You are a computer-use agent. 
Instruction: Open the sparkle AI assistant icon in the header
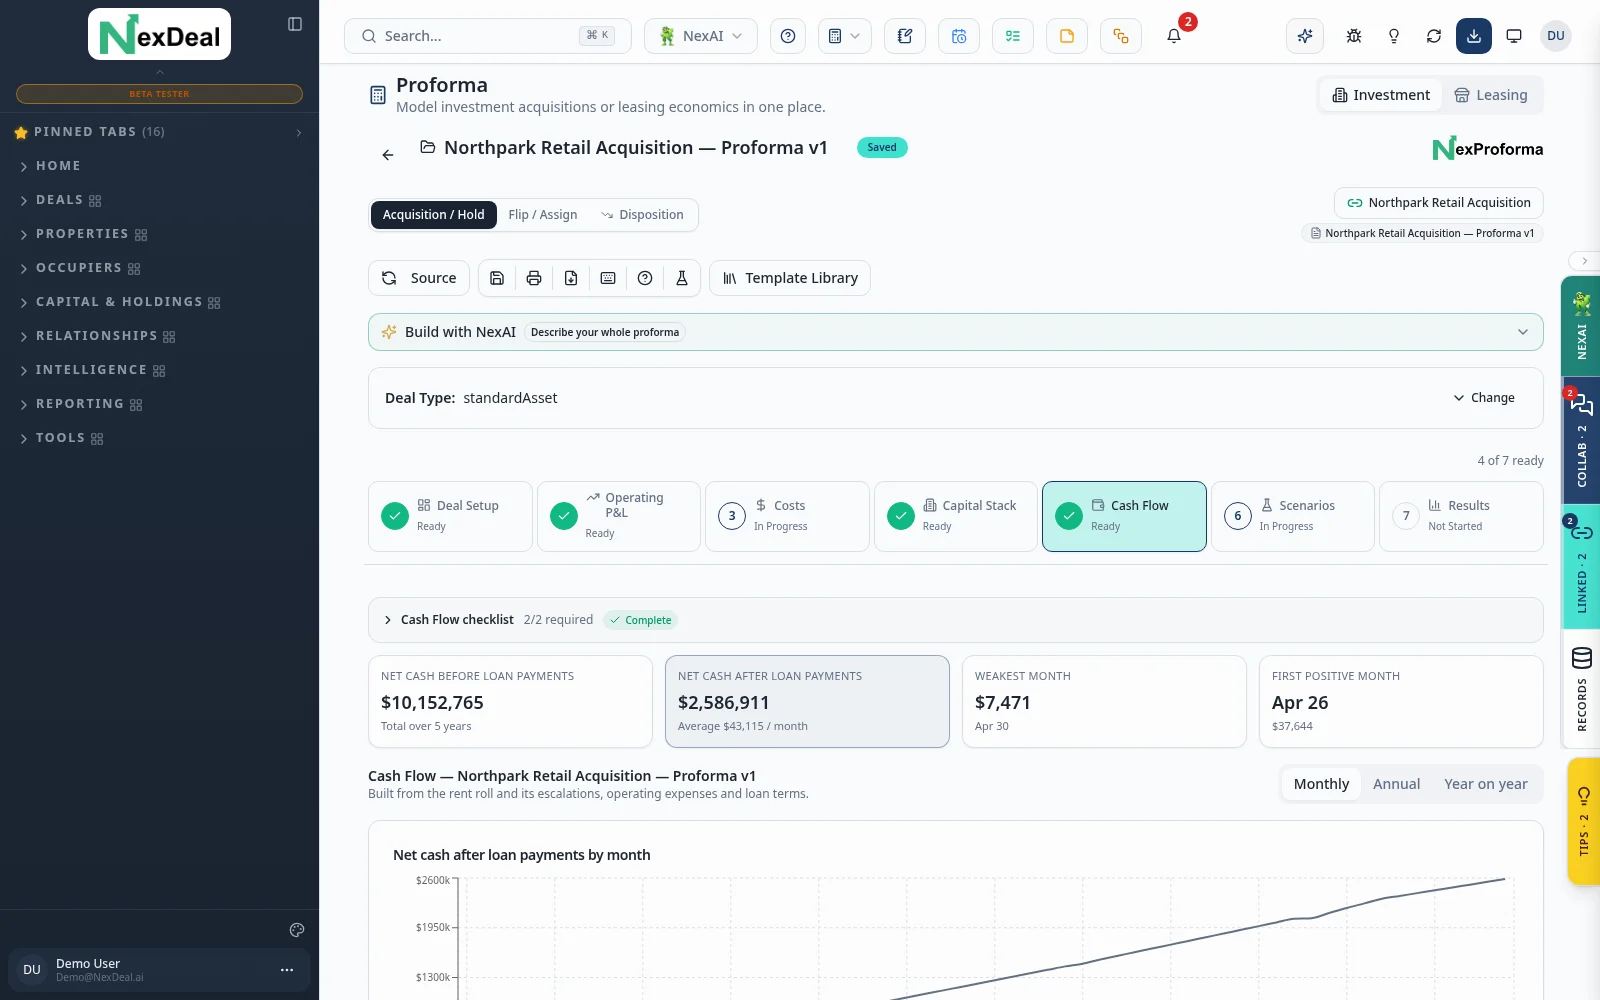point(1305,36)
